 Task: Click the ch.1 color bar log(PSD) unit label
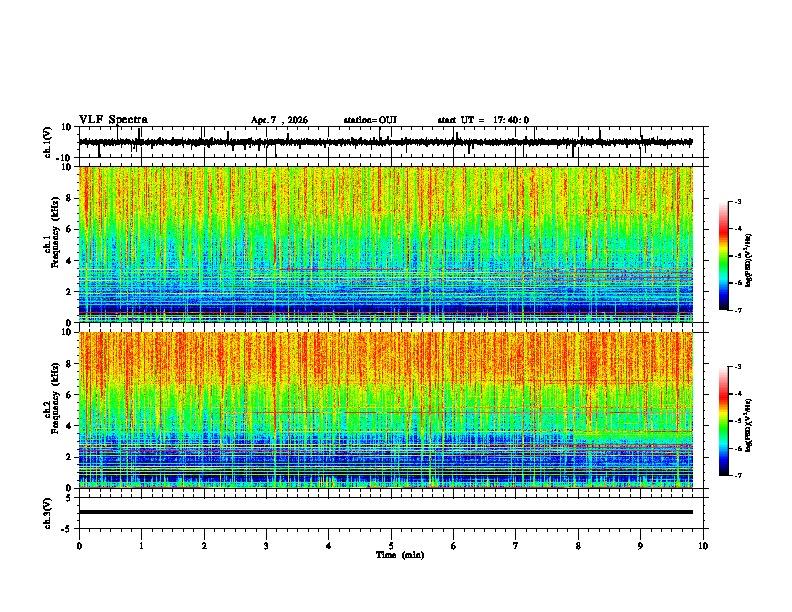(749, 261)
